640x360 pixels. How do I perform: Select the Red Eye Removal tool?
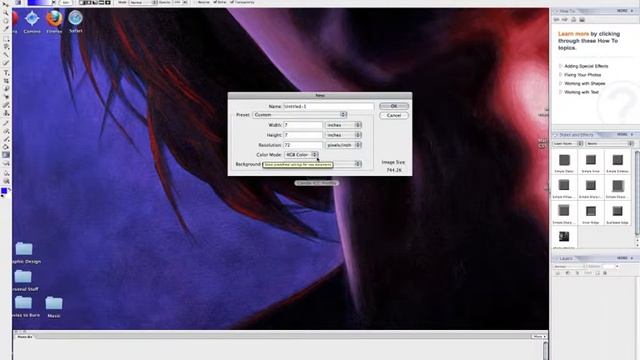tap(6, 97)
